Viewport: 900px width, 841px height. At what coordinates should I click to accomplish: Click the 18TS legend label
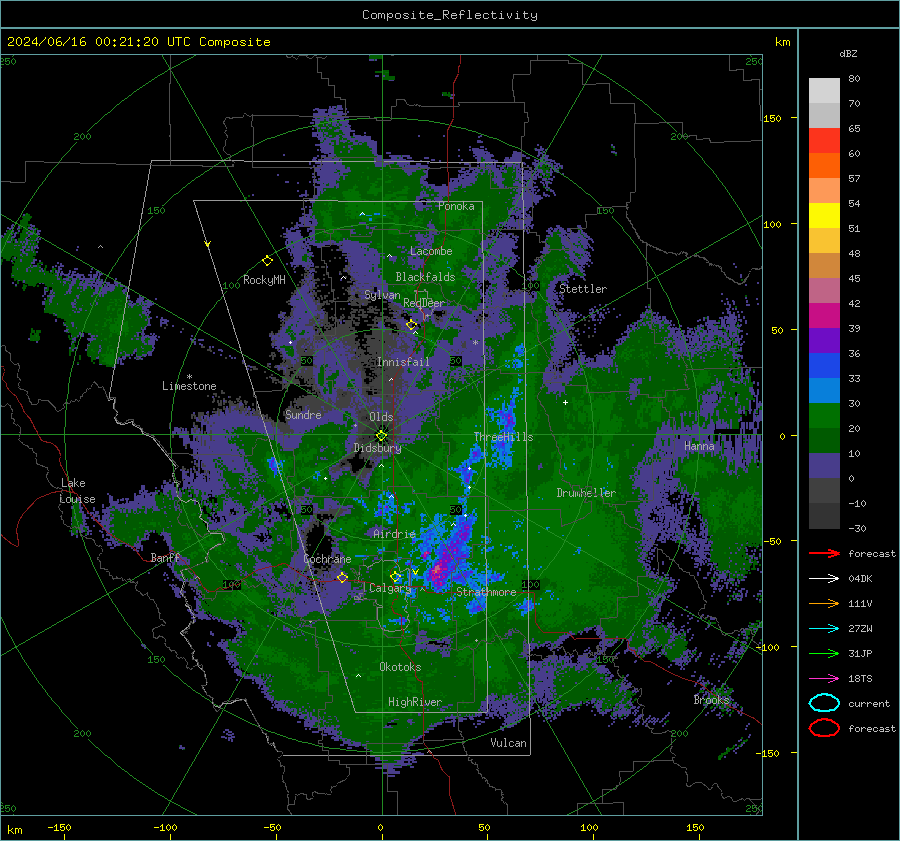860,679
